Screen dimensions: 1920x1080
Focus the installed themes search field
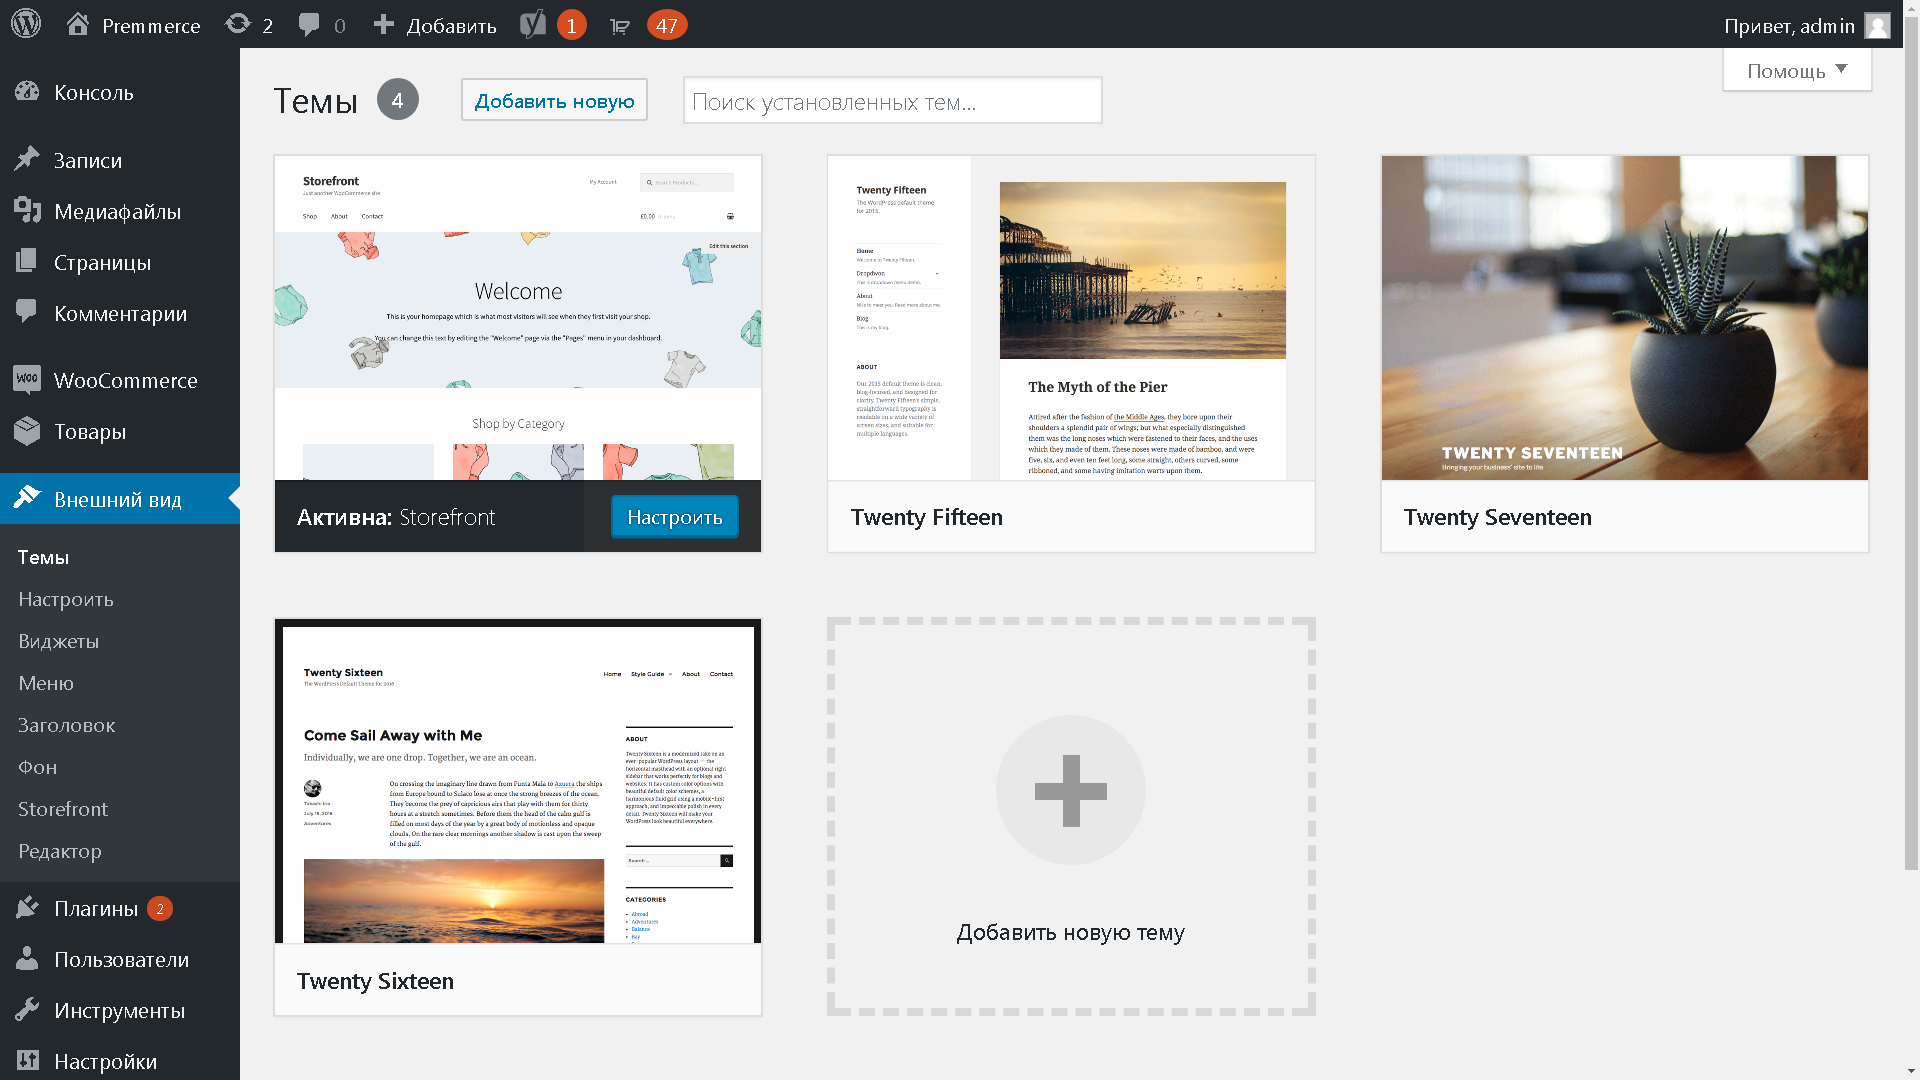[893, 101]
